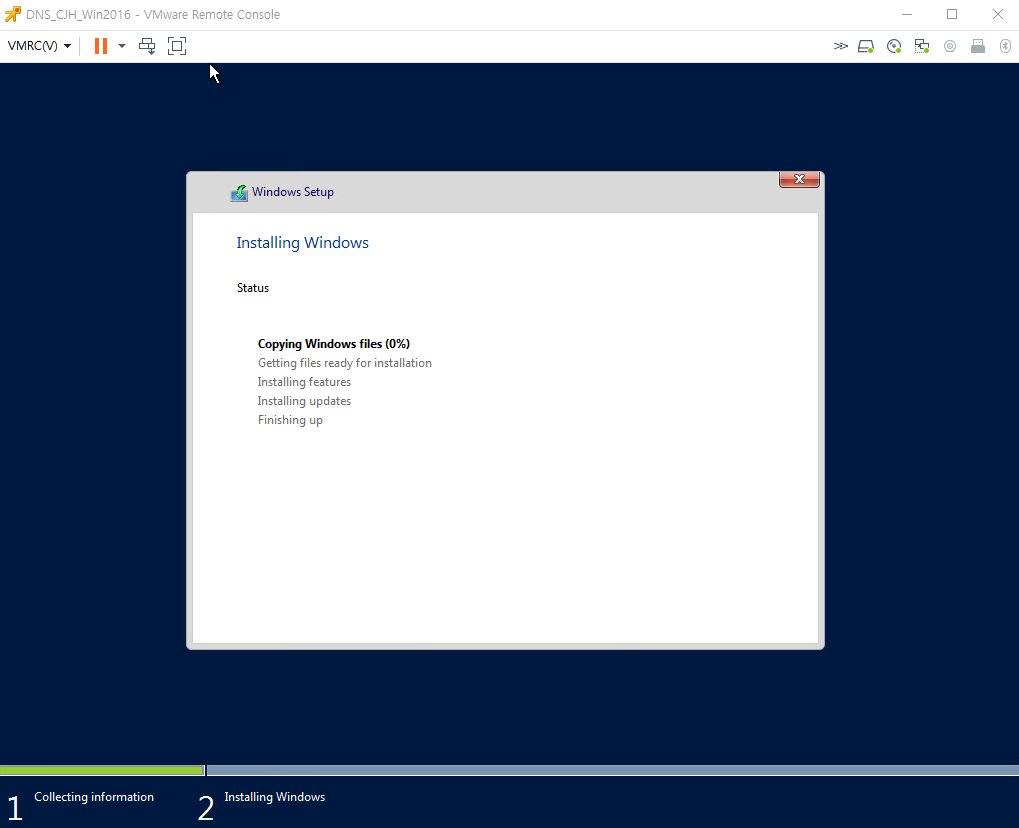
Task: Open the CD/DVD drive device icon
Action: point(894,46)
